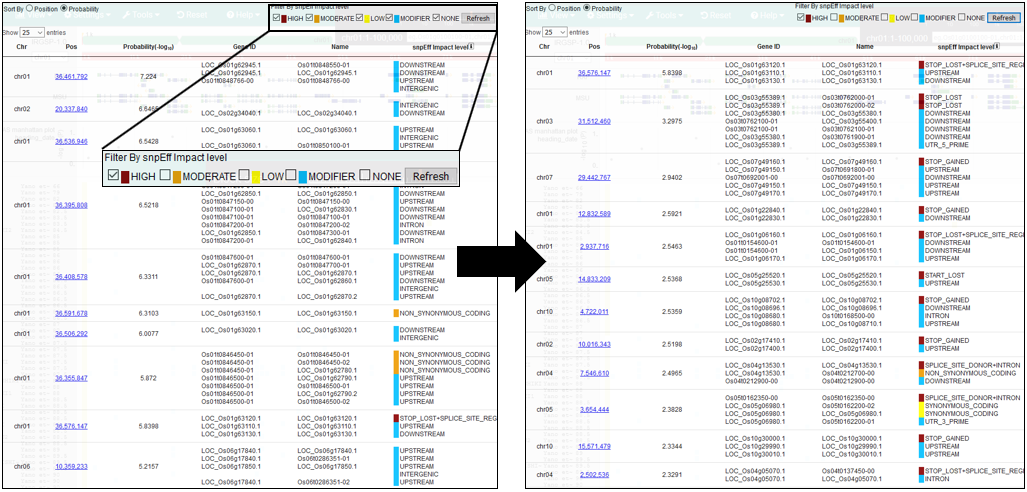1027x492 pixels.
Task: Open position link 36,408,578
Action: point(71,276)
